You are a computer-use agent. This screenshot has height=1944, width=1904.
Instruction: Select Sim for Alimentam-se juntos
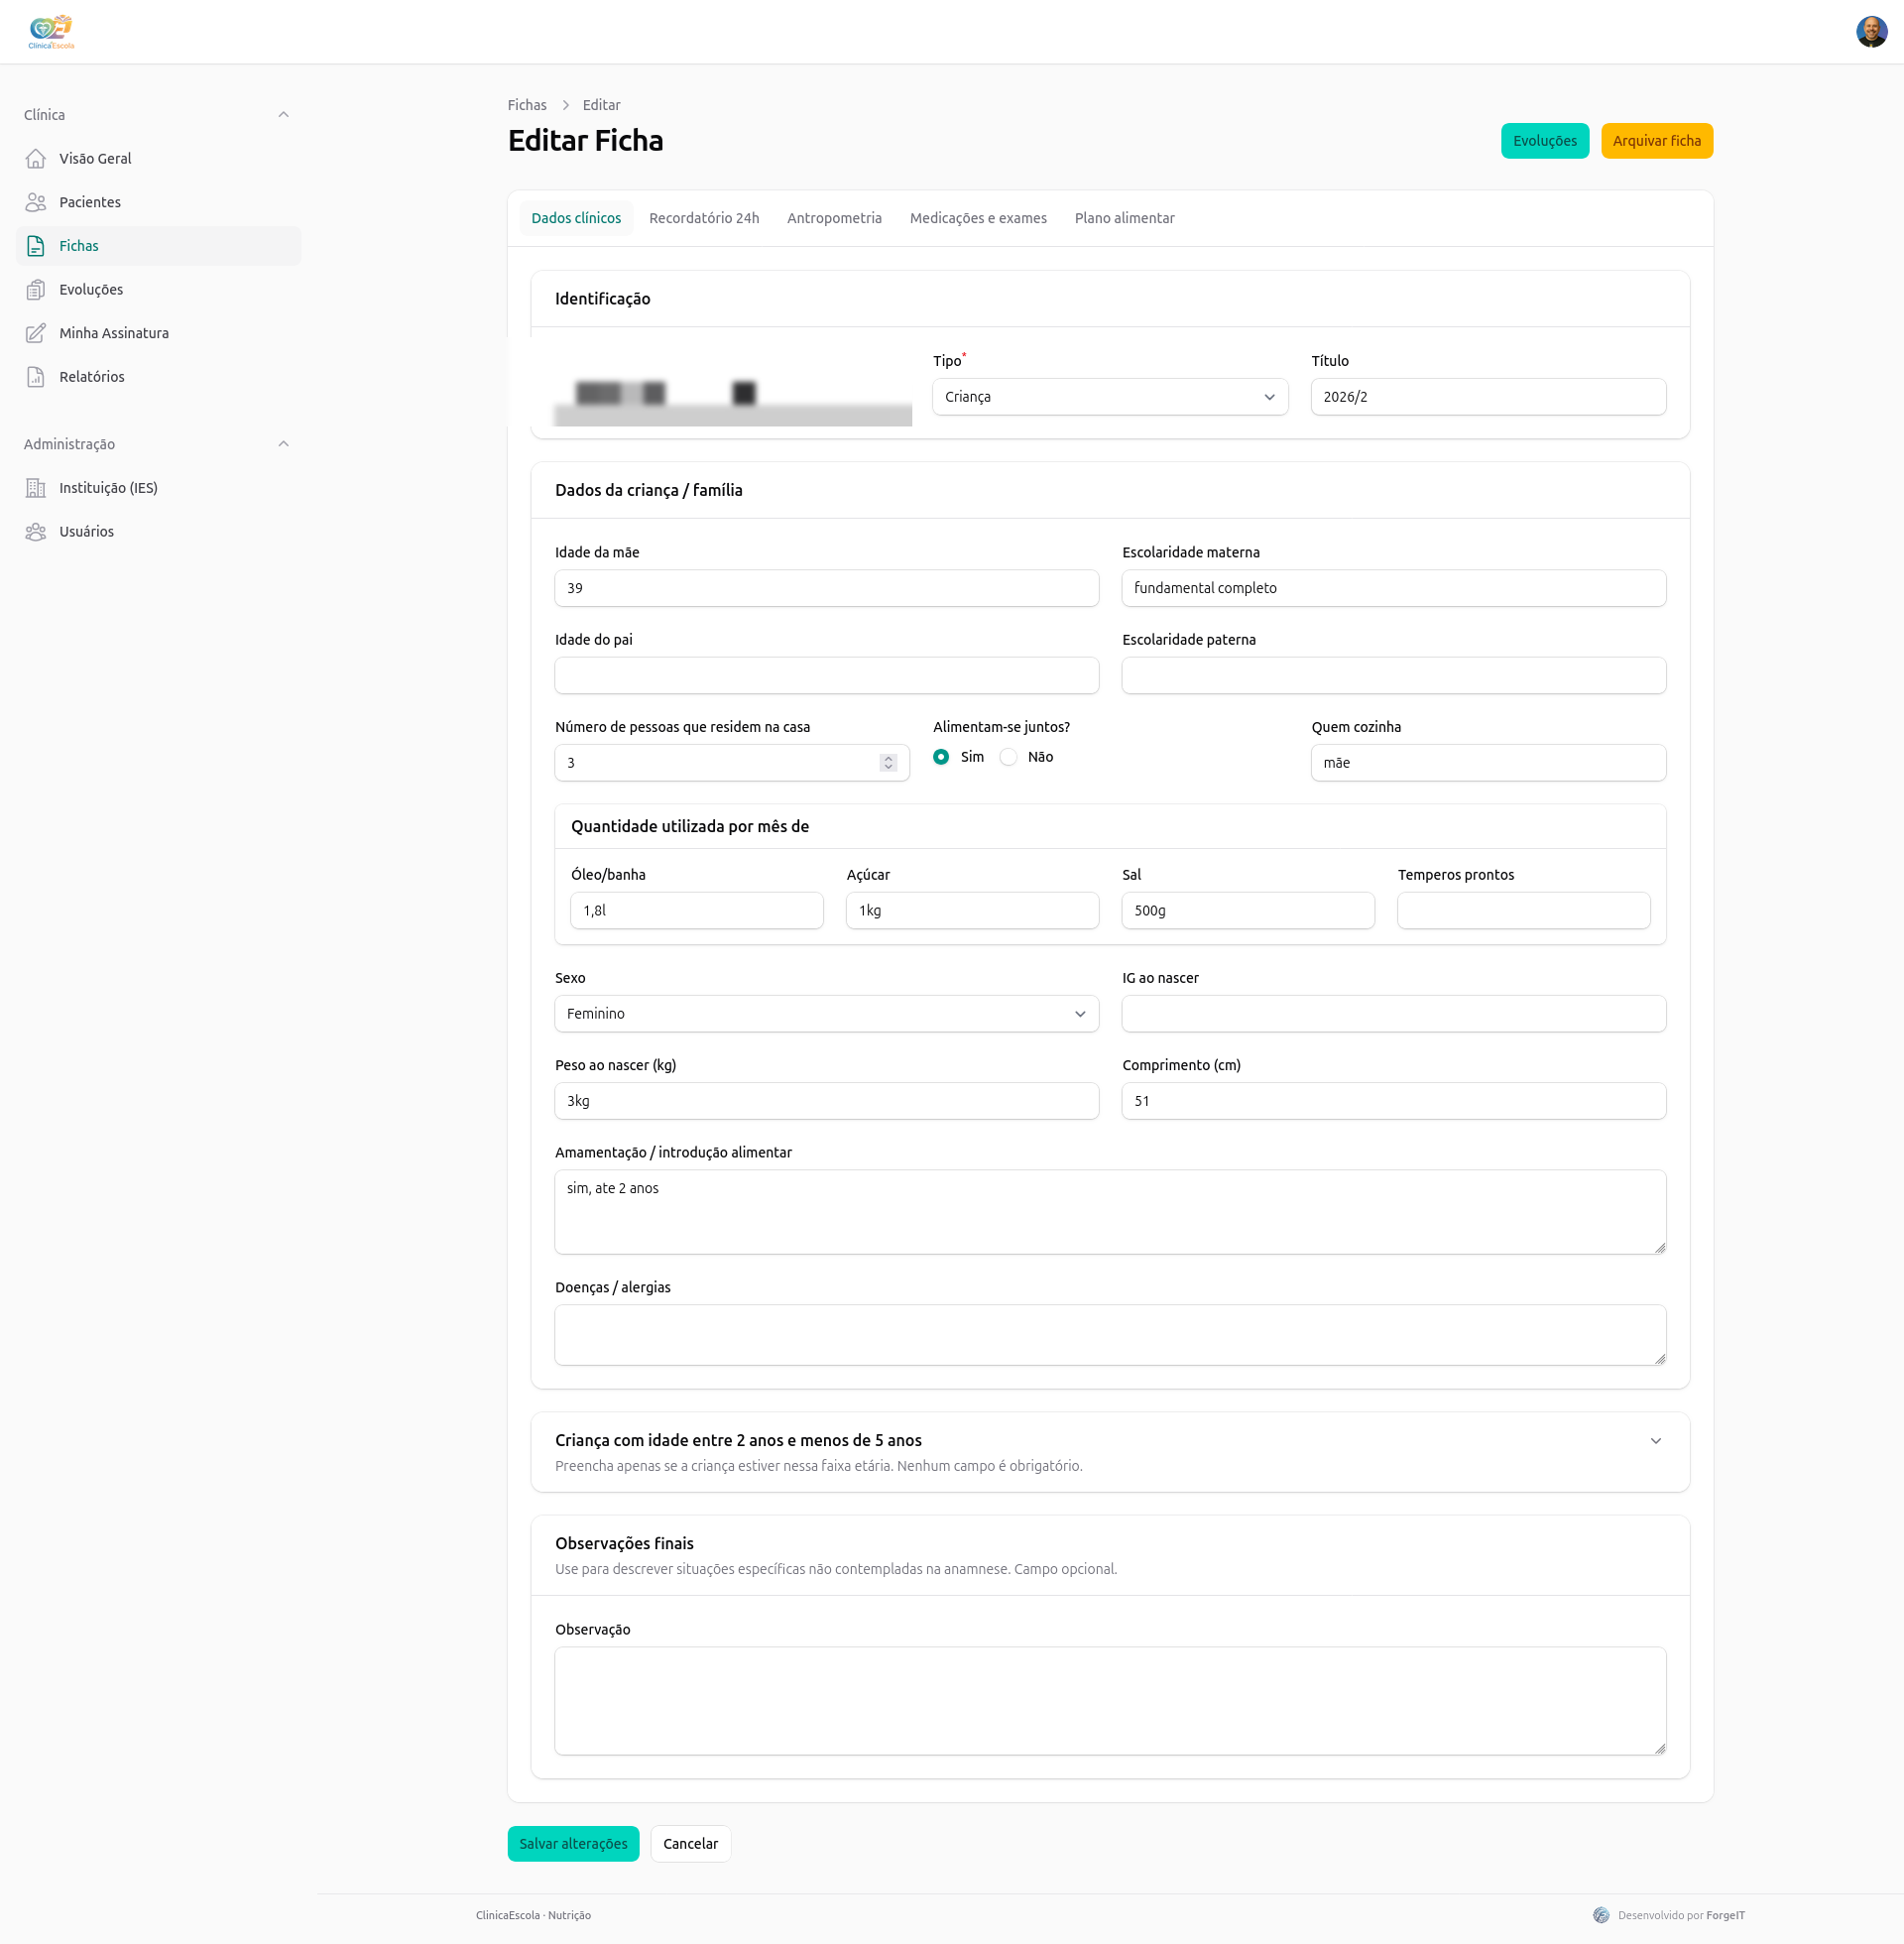[941, 757]
